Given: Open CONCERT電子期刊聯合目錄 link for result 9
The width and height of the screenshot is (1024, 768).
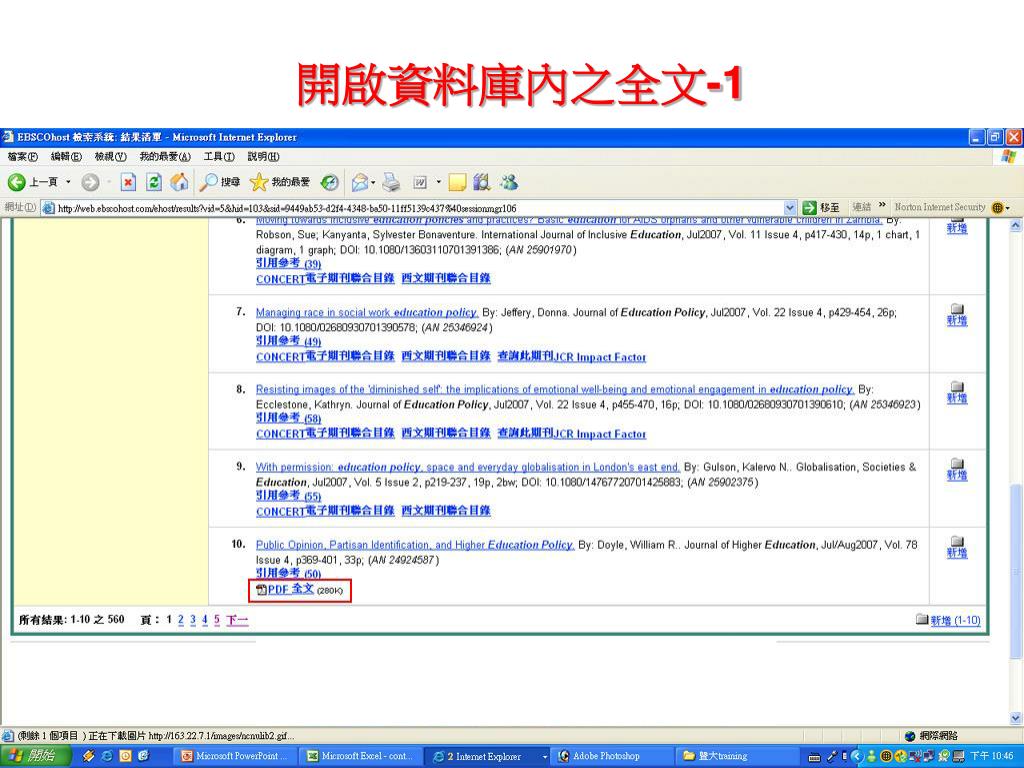Looking at the screenshot, I should [325, 511].
